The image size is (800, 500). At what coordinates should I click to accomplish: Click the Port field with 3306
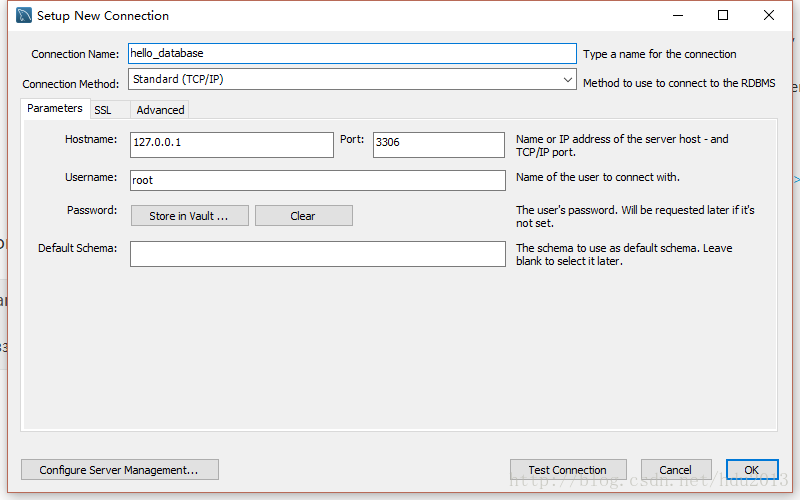[x=439, y=145]
